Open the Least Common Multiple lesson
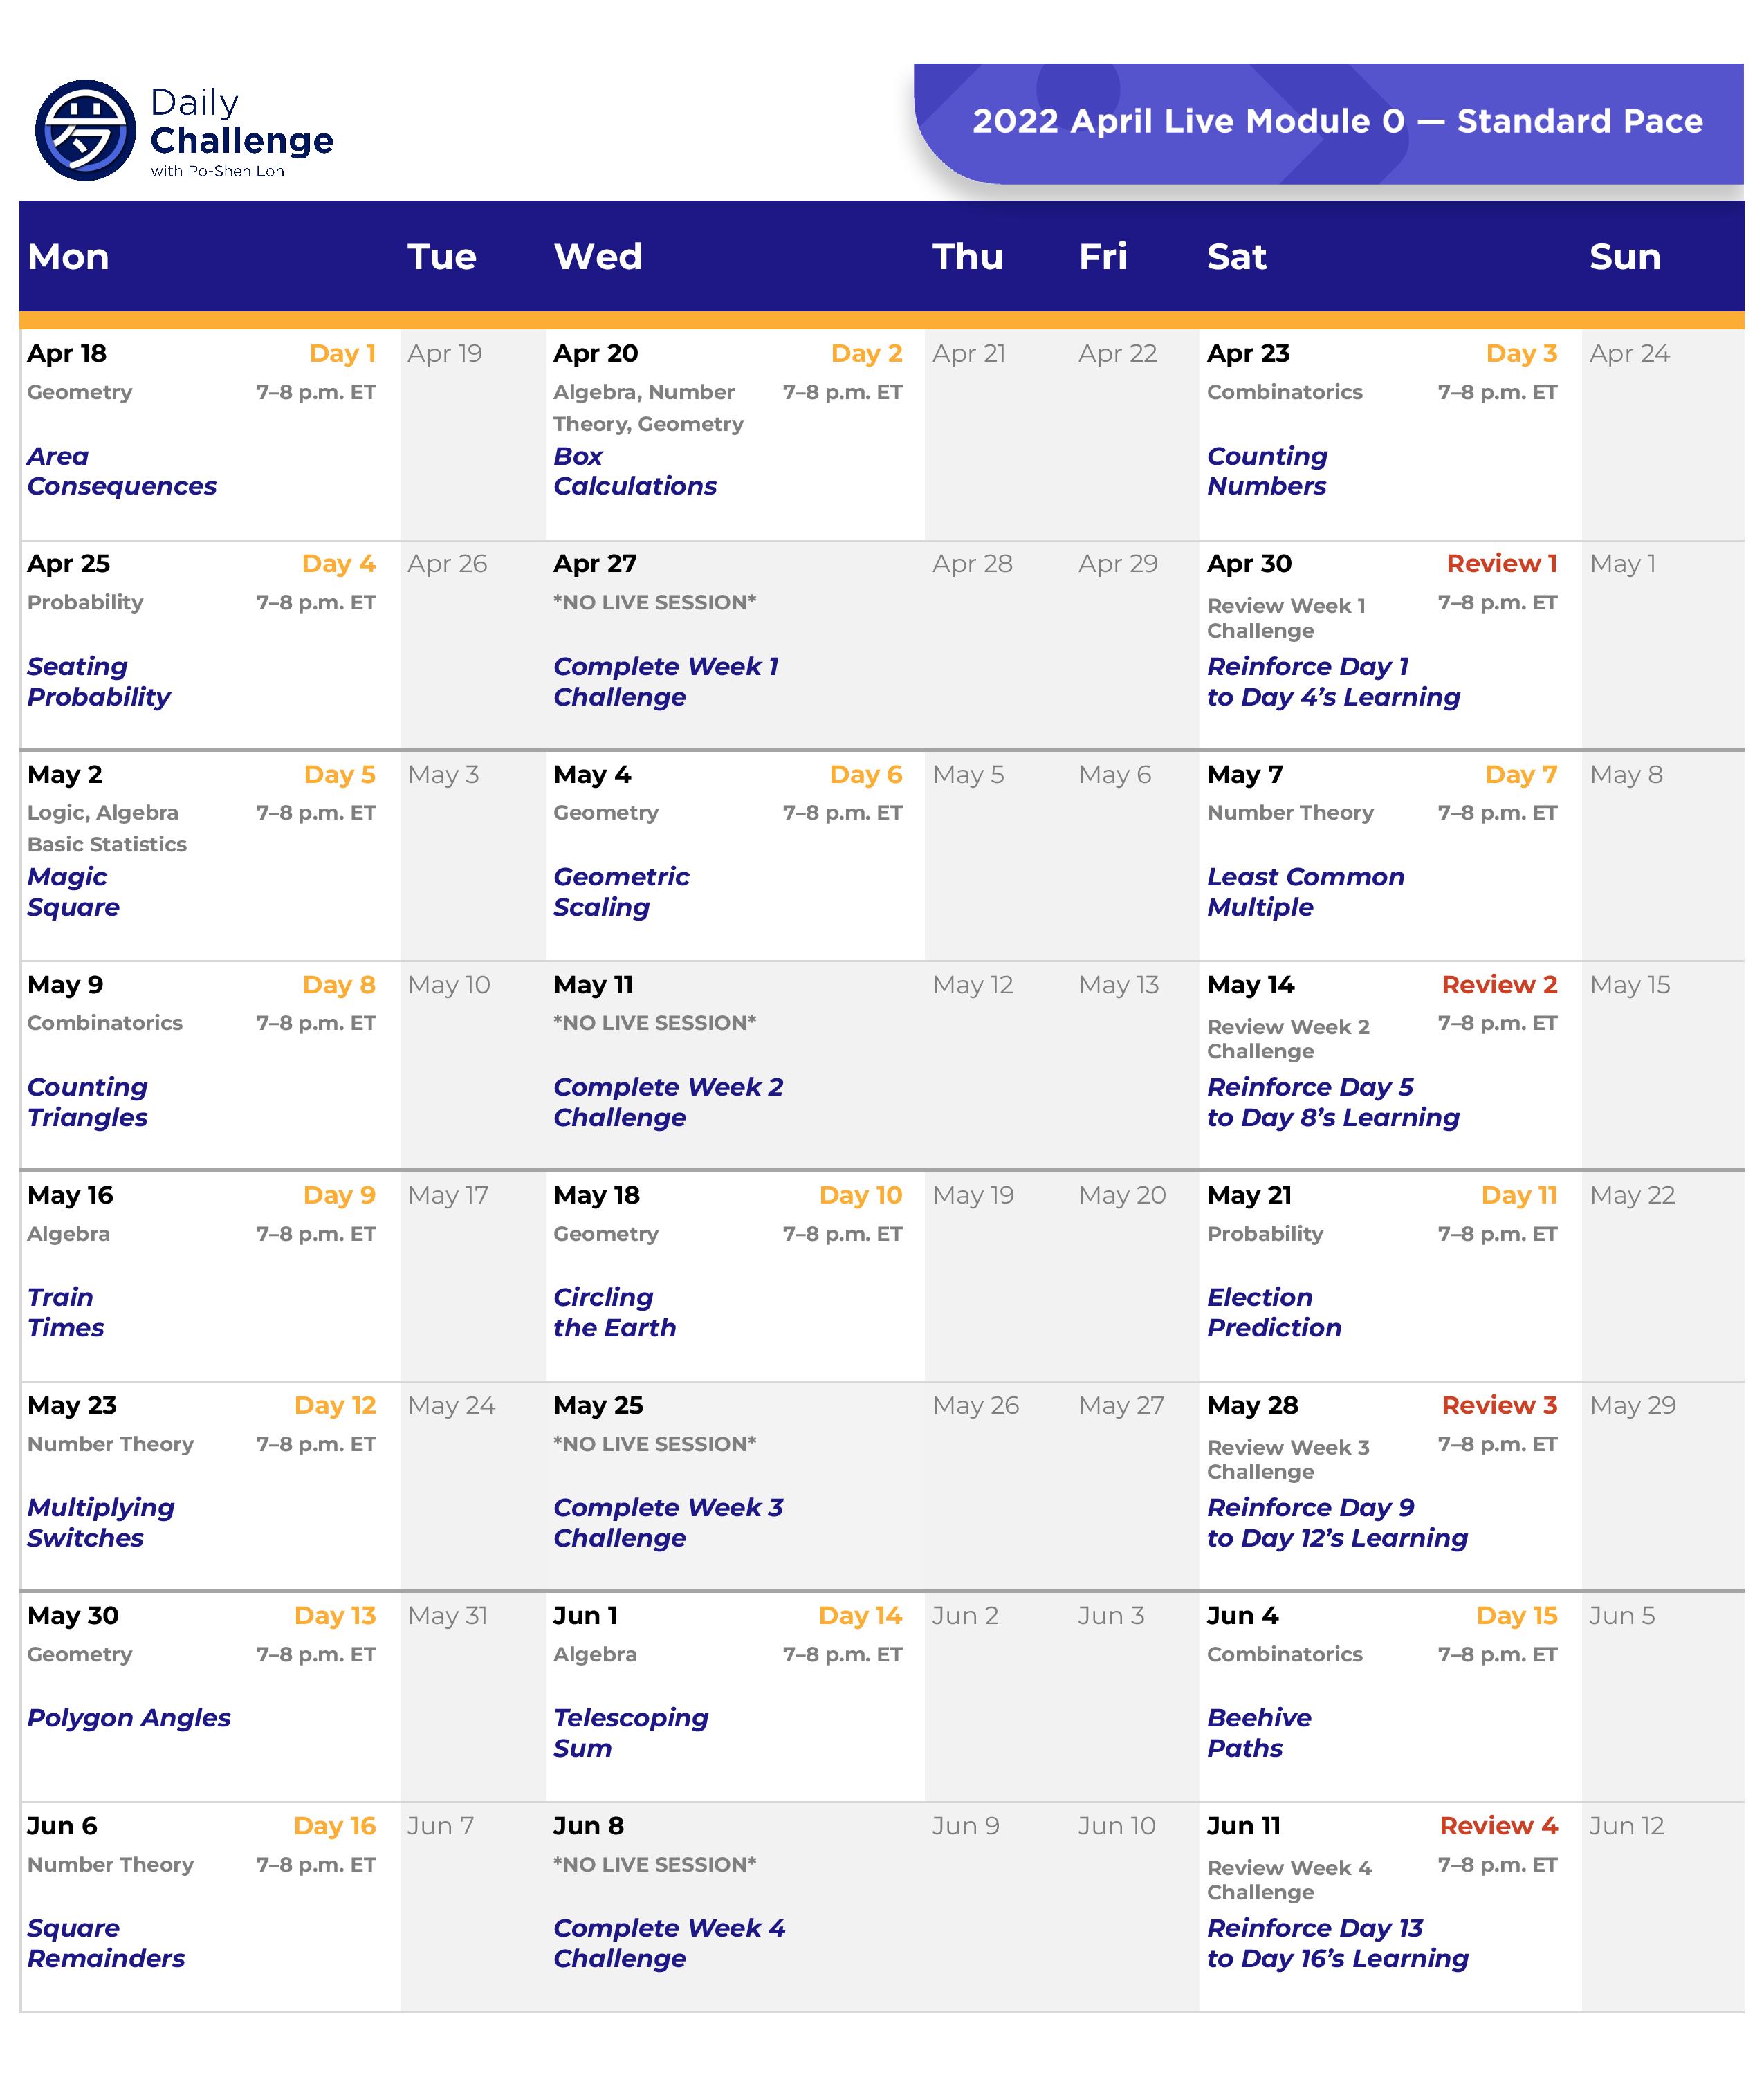 tap(1304, 892)
